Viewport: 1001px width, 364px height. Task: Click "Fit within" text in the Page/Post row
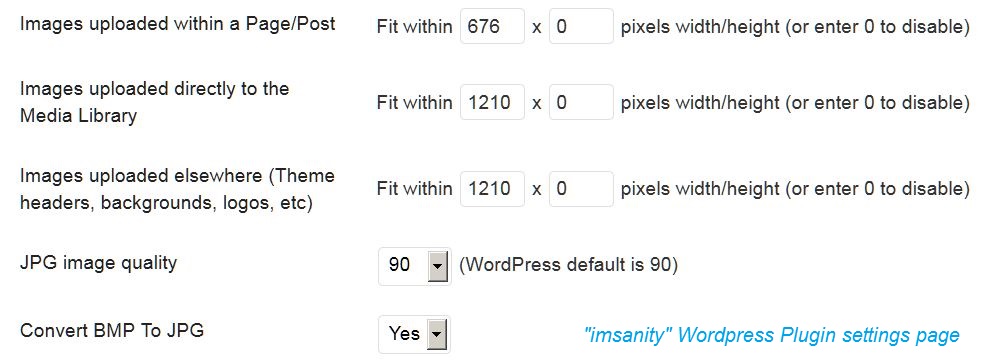point(414,27)
